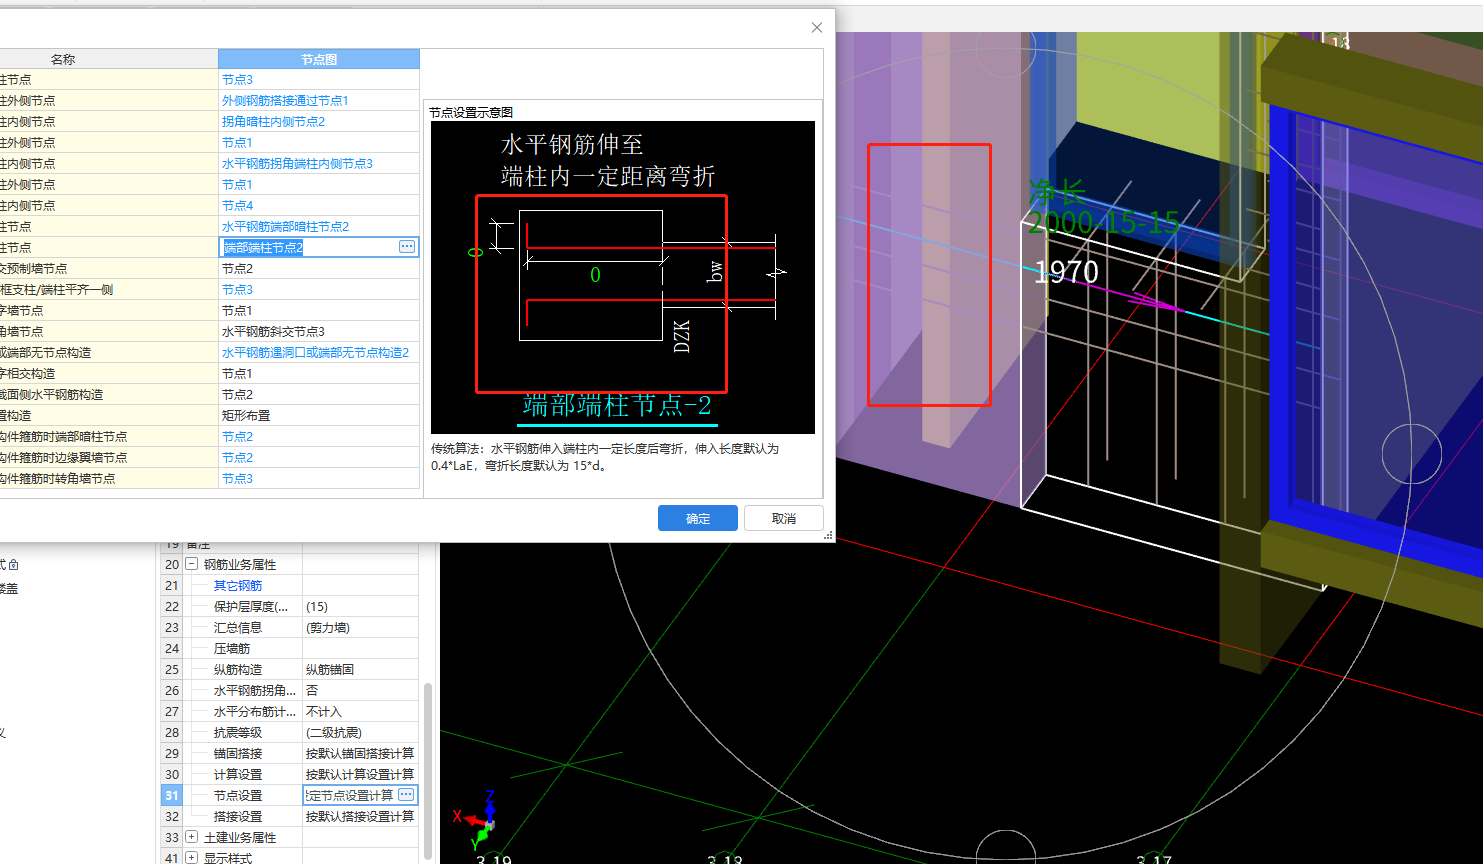Select the 节点4 cell
The height and width of the screenshot is (864, 1483).
point(319,206)
